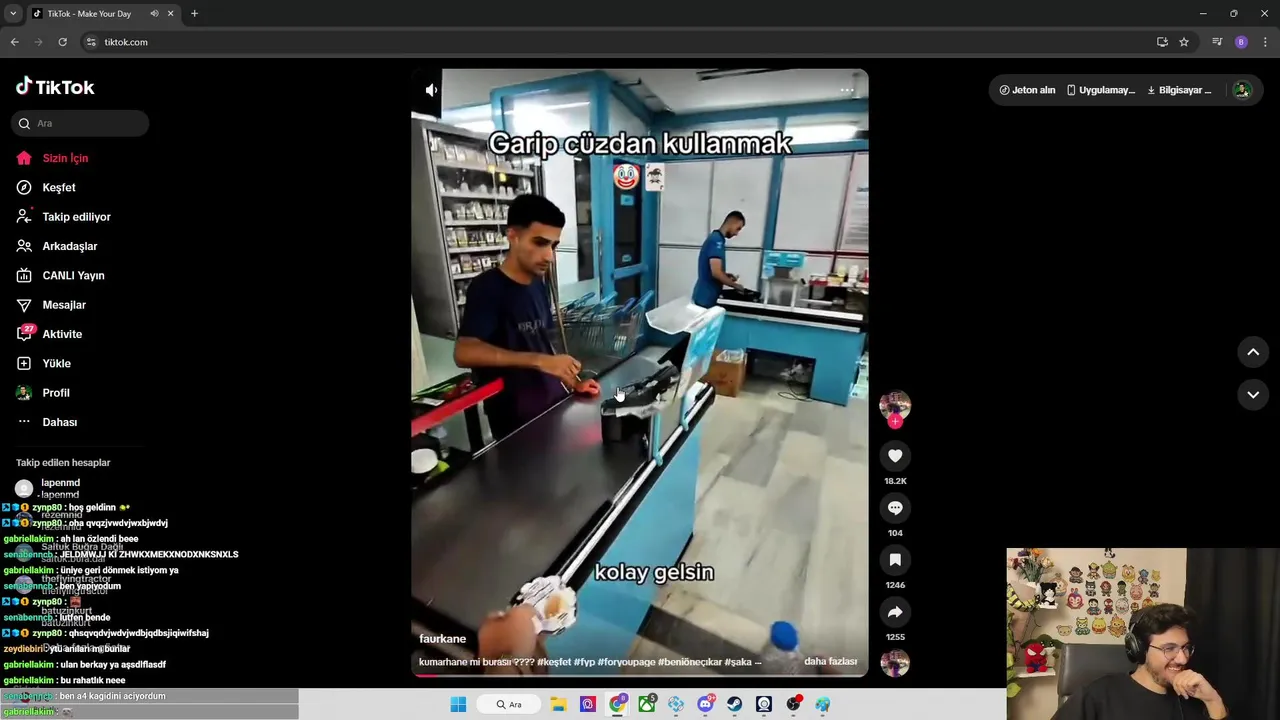Viewport: 1280px width, 720px height.
Task: Open the browser media control icon
Action: point(1217,42)
